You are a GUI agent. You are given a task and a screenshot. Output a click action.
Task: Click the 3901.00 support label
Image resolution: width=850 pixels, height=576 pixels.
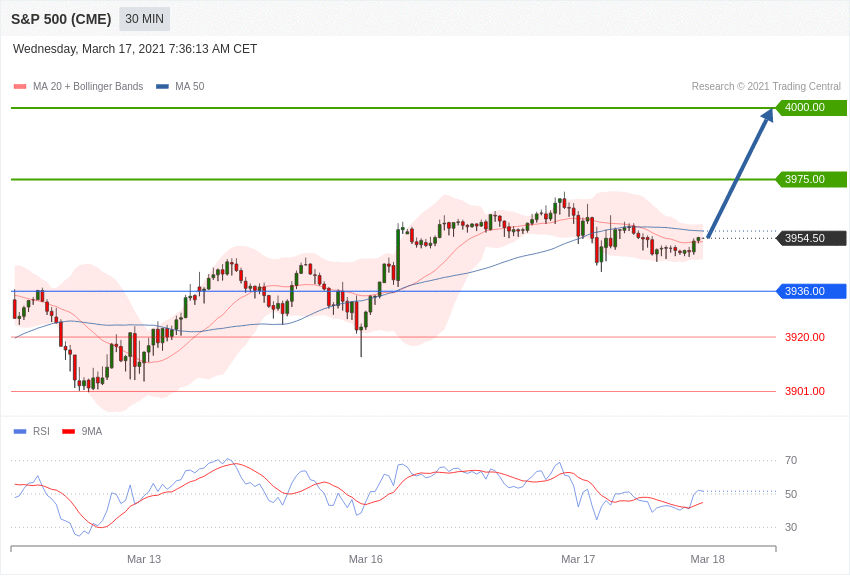(x=804, y=391)
